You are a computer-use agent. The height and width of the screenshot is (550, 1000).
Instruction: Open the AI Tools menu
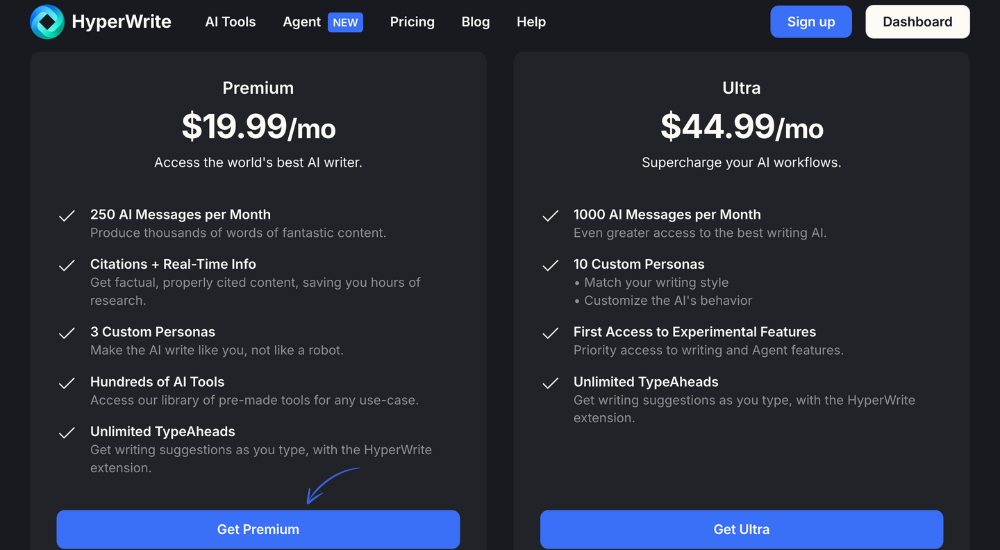pyautogui.click(x=230, y=22)
